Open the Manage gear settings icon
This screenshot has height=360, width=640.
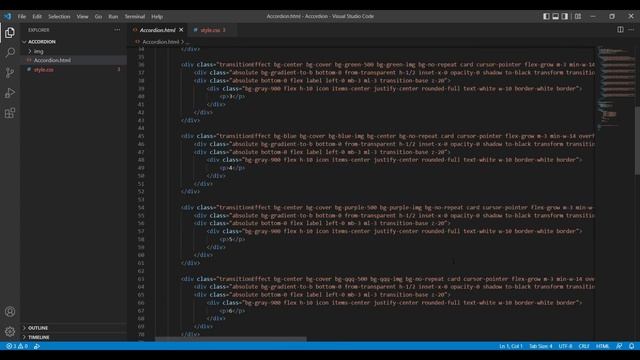10,331
